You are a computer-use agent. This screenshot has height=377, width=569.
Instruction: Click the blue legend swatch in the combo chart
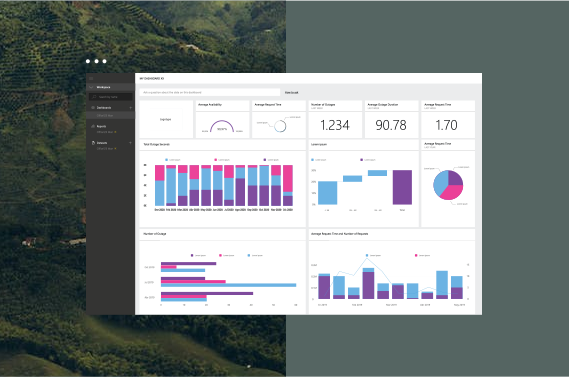tap(367, 255)
